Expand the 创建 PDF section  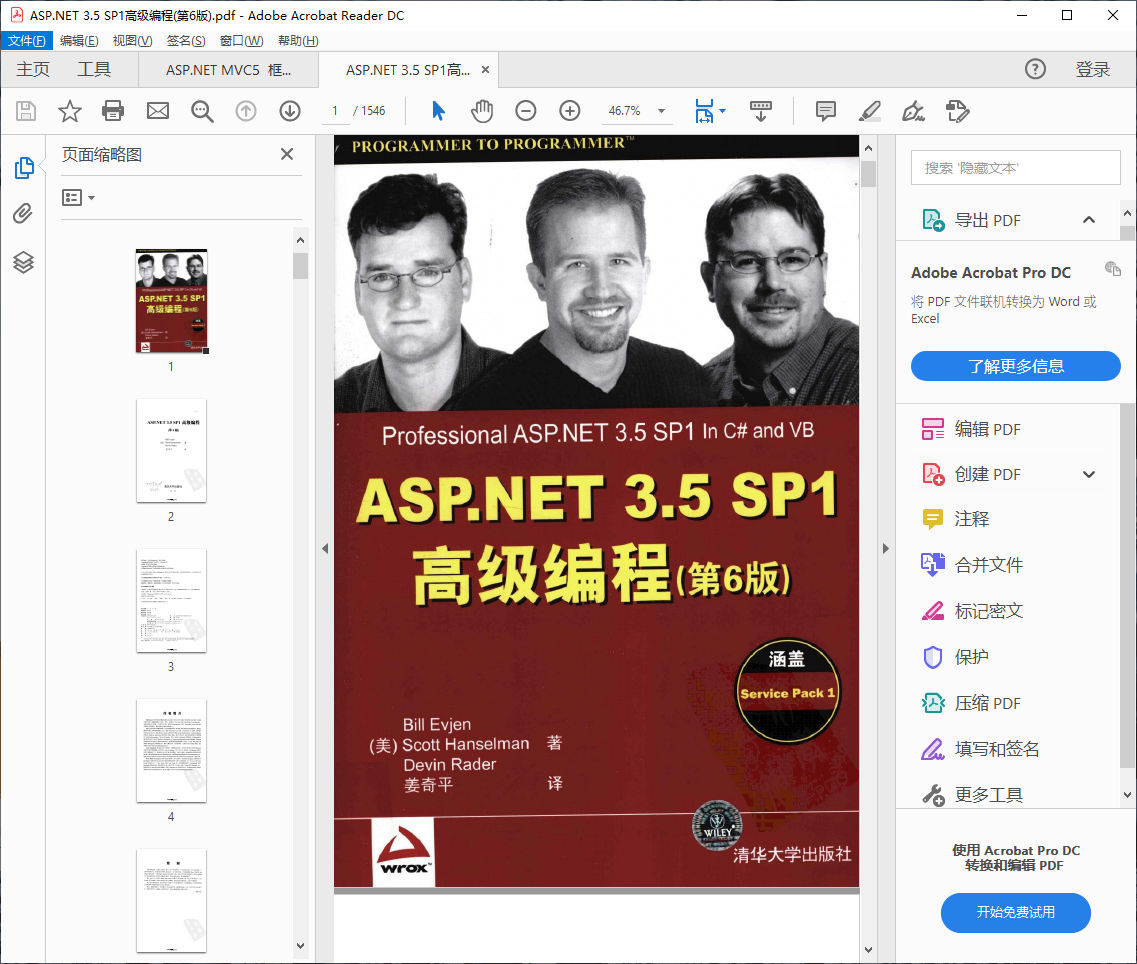1088,474
